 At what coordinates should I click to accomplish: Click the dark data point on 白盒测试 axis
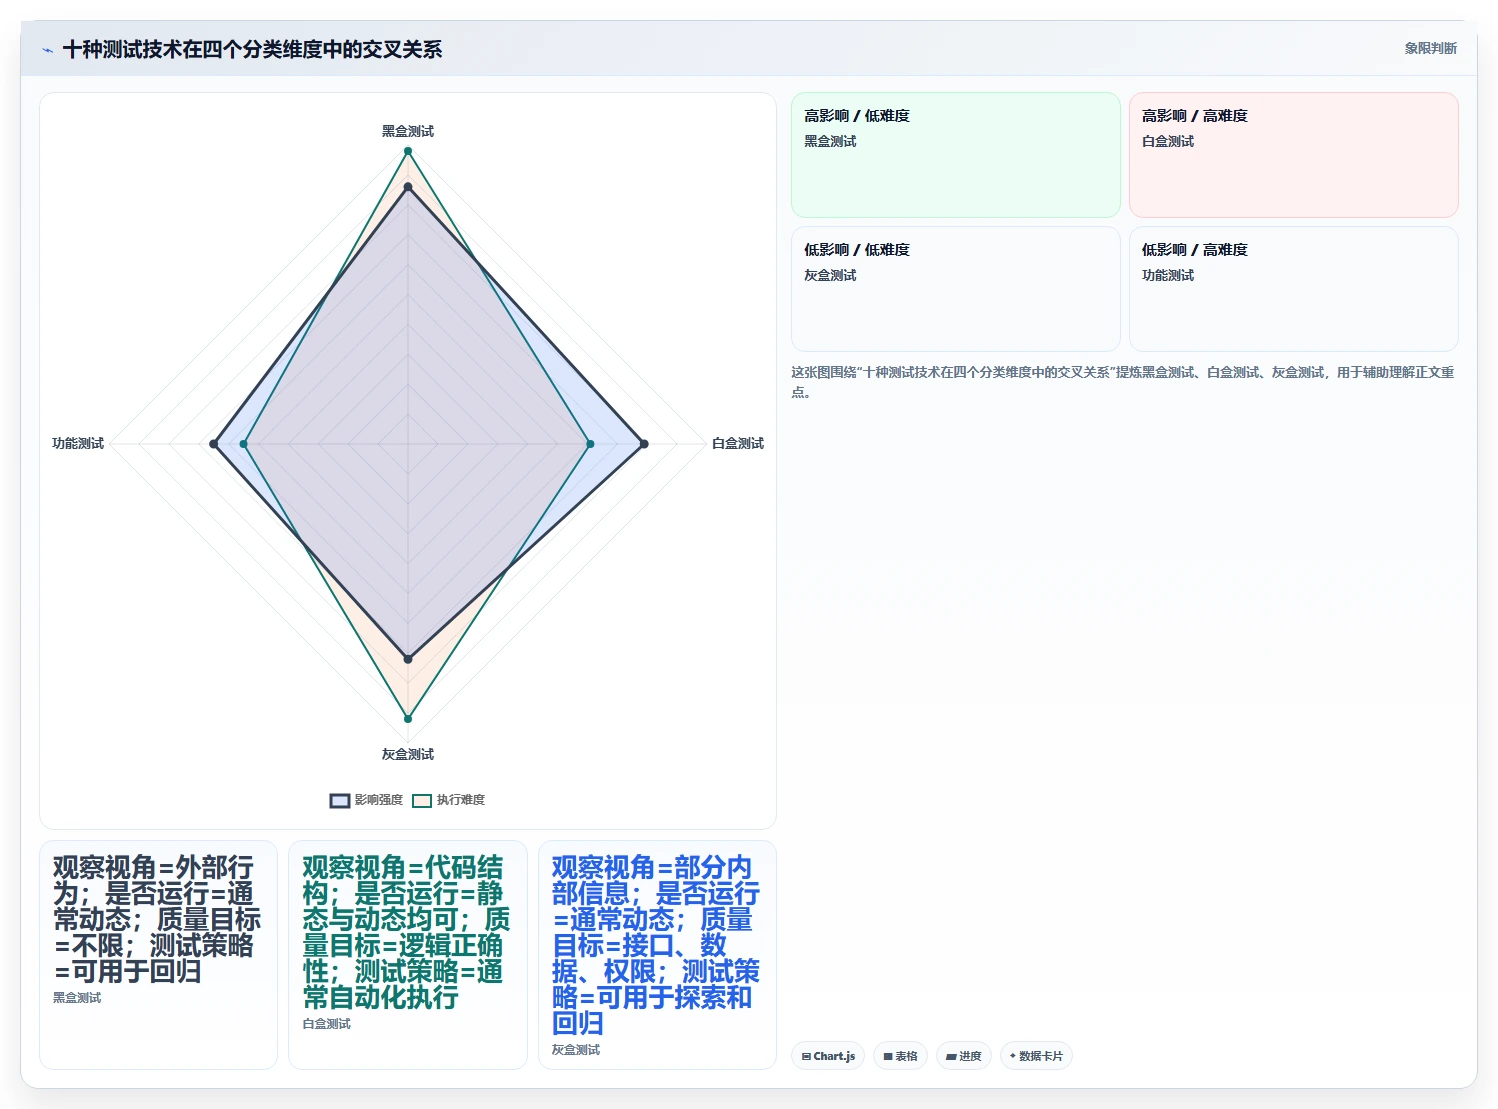tap(644, 444)
